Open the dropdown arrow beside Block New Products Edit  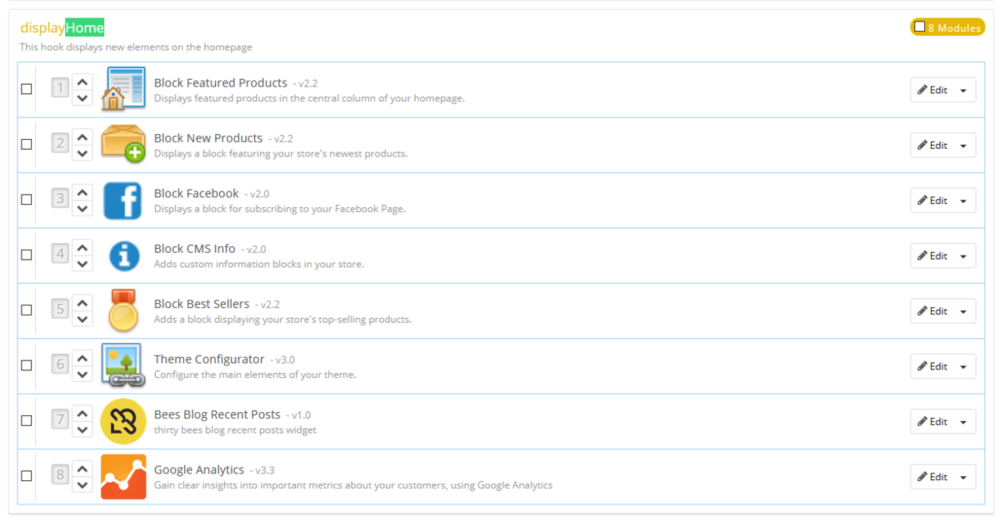pyautogui.click(x=963, y=145)
